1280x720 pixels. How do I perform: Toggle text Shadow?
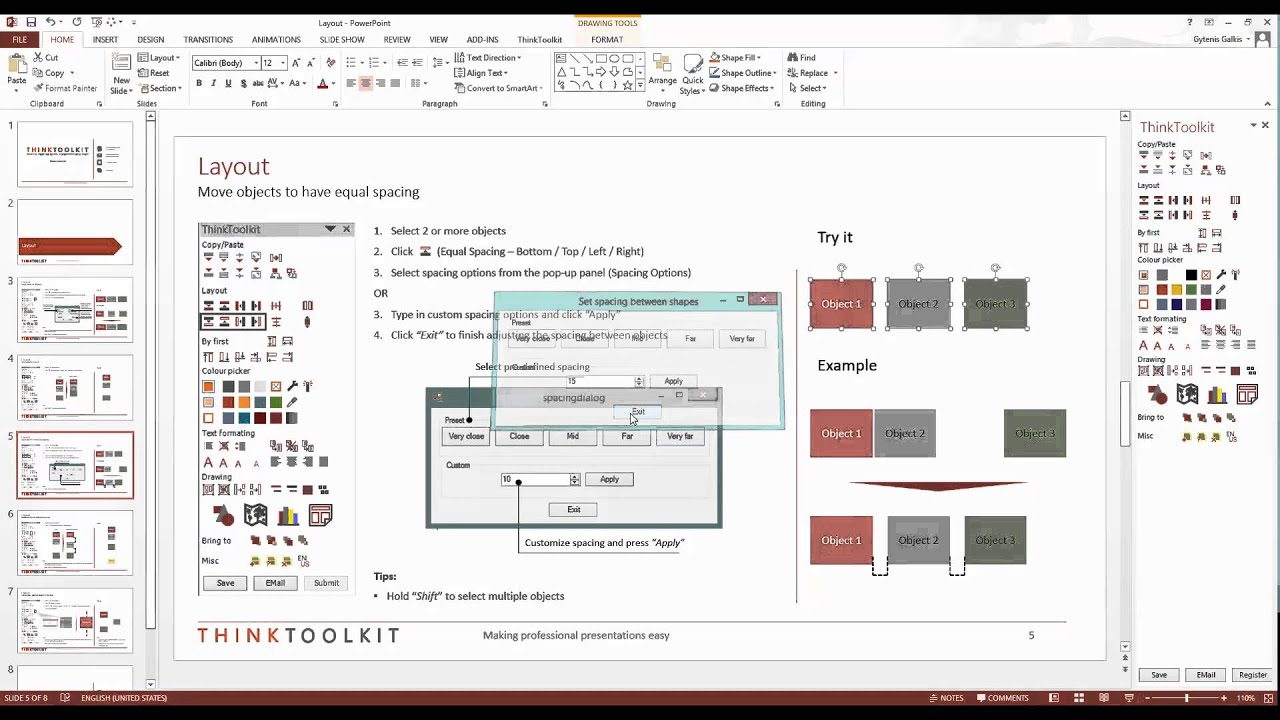pos(244,83)
